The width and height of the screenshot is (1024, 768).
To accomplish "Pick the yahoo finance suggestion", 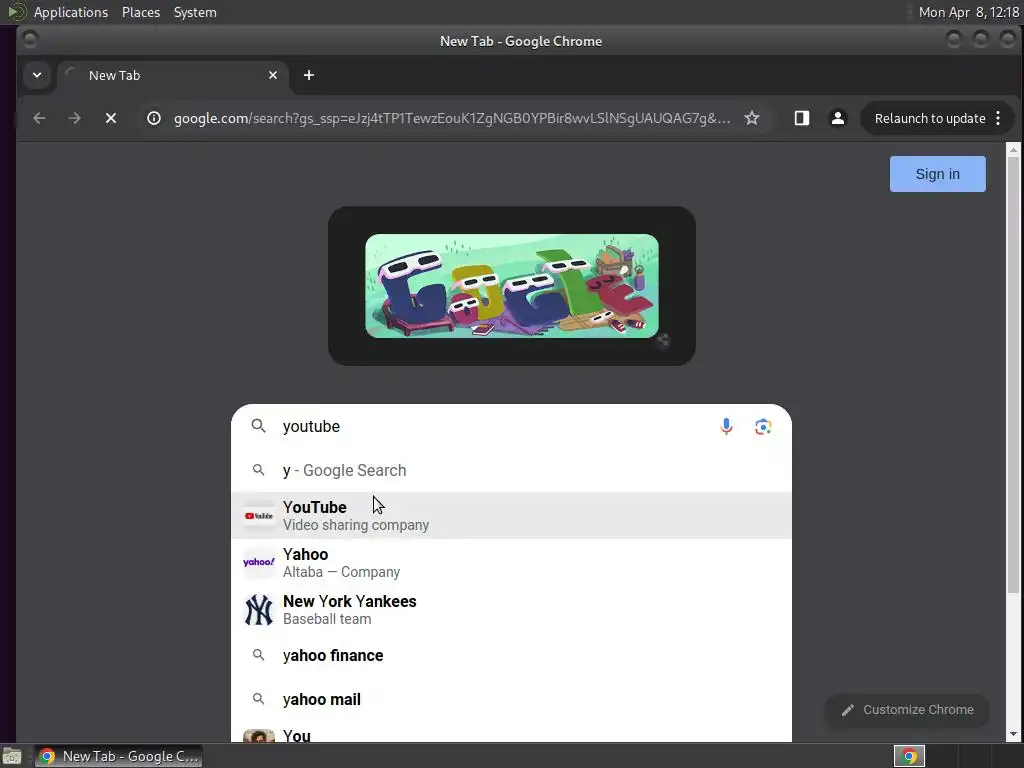I will [x=511, y=655].
